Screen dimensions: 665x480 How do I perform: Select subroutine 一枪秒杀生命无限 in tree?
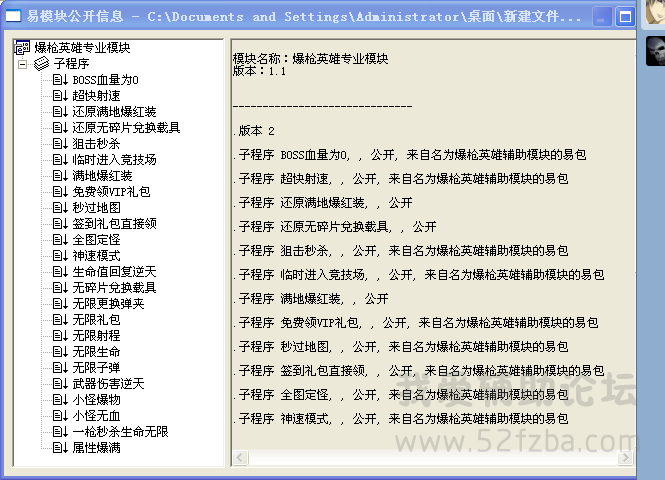120,432
